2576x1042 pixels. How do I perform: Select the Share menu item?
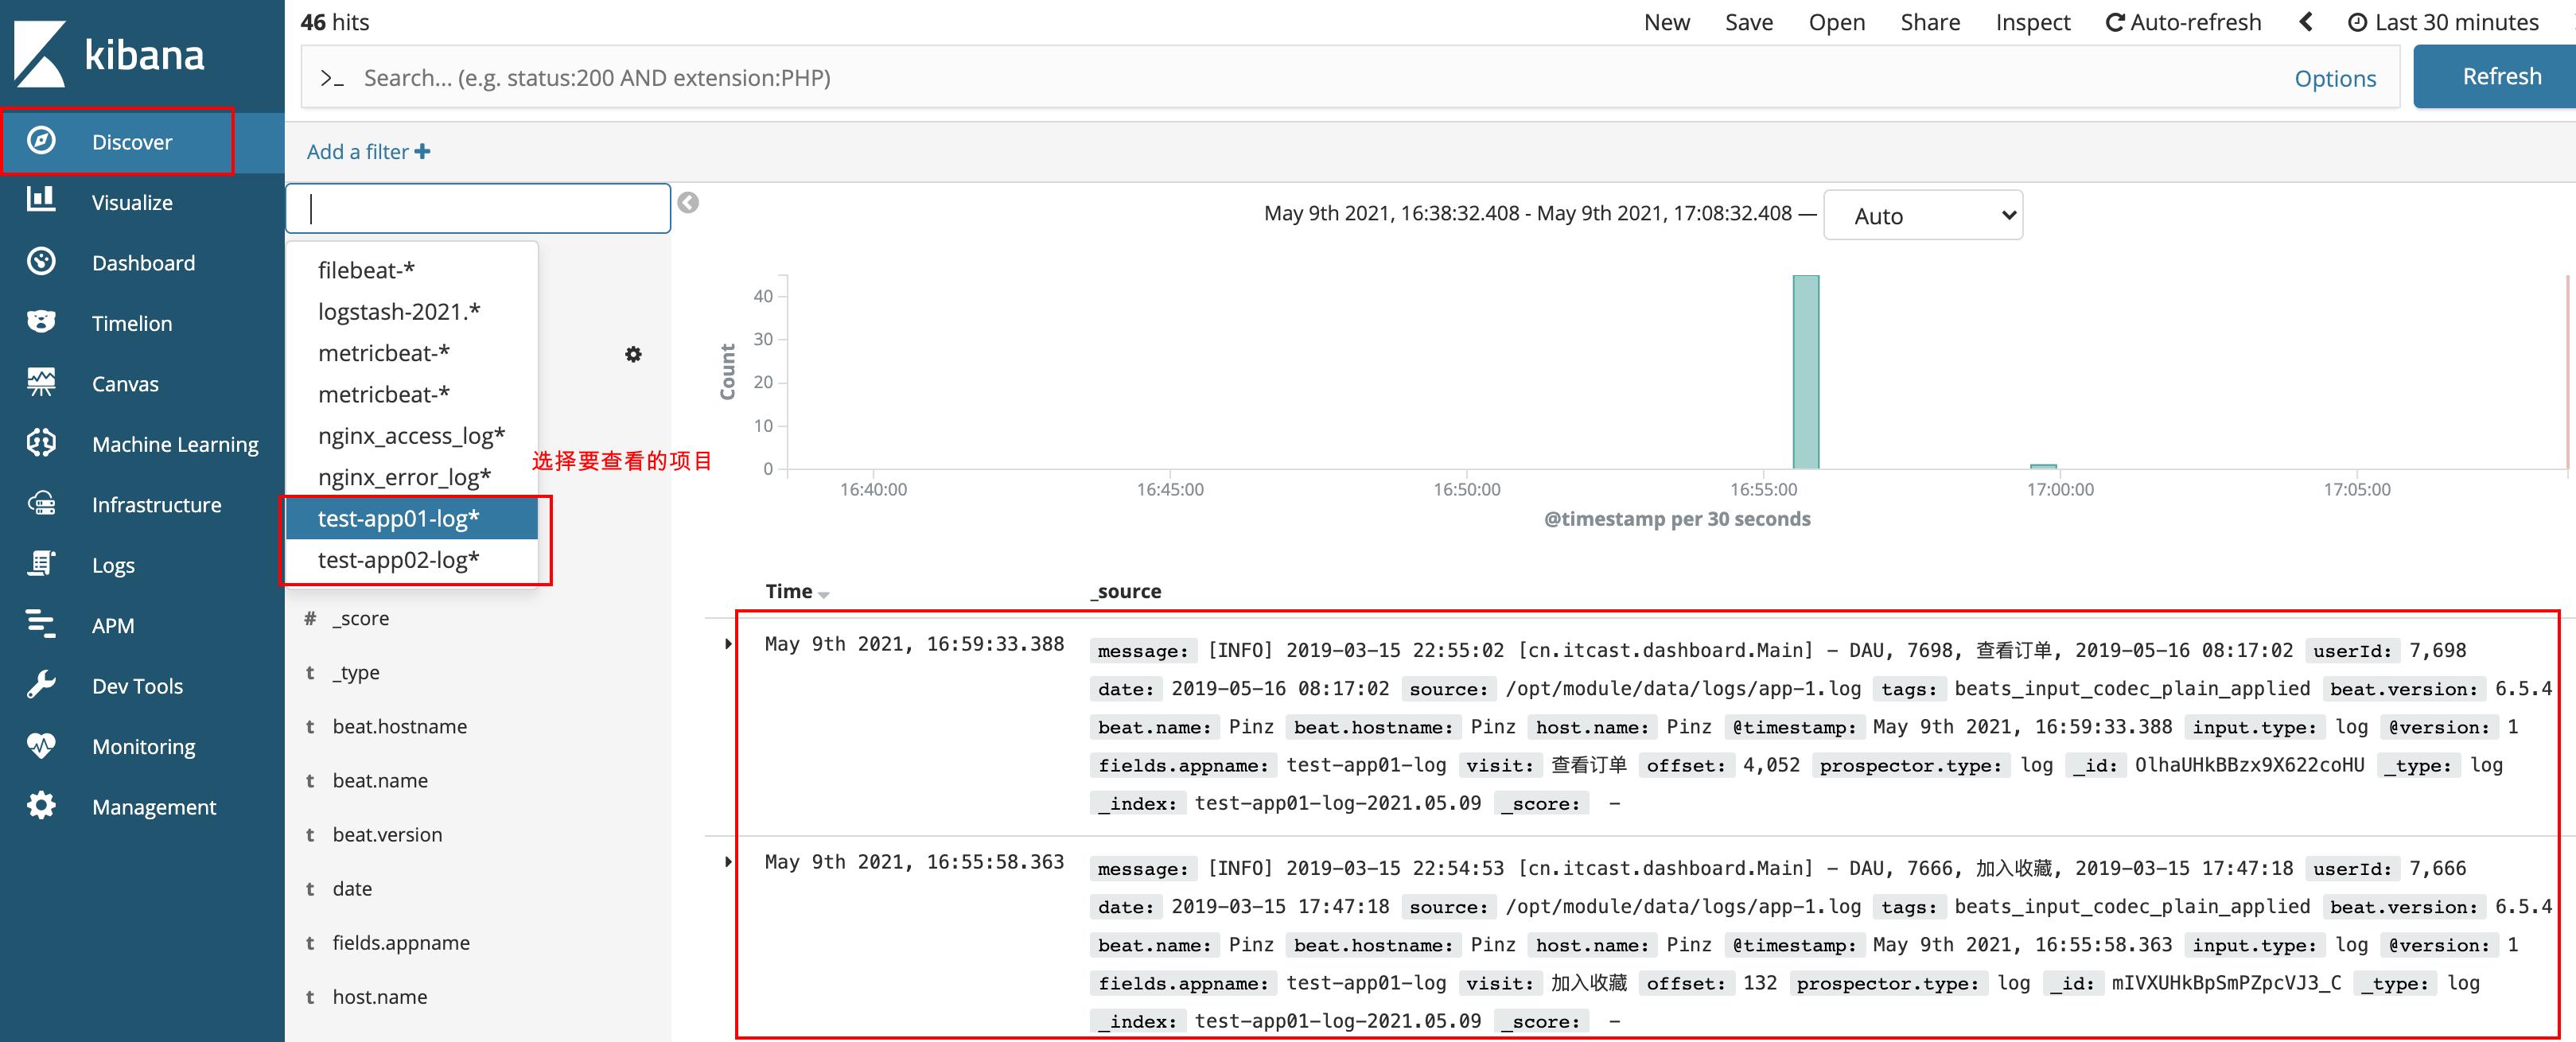click(1930, 21)
